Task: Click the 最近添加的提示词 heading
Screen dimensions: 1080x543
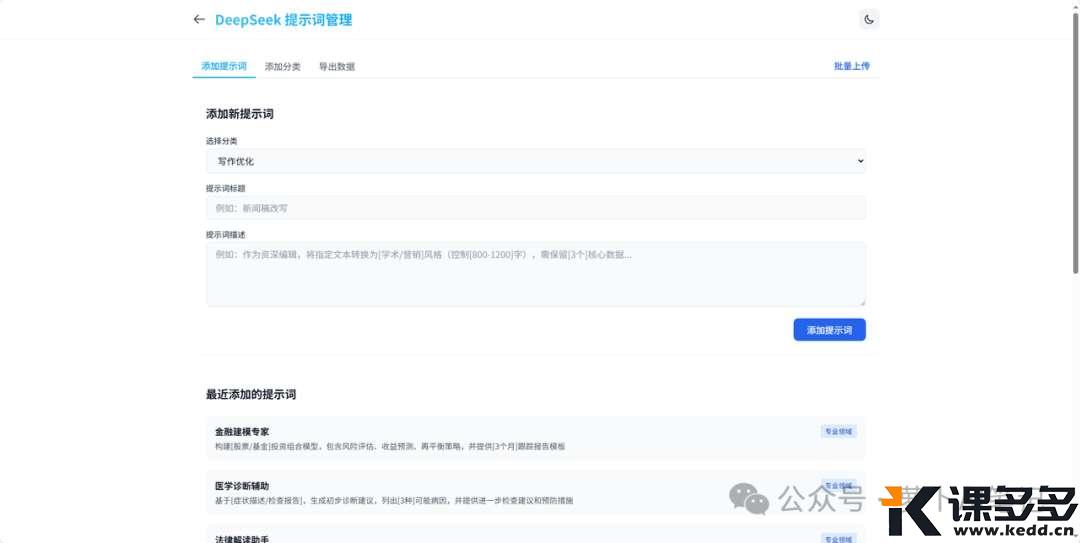Action: pos(251,395)
